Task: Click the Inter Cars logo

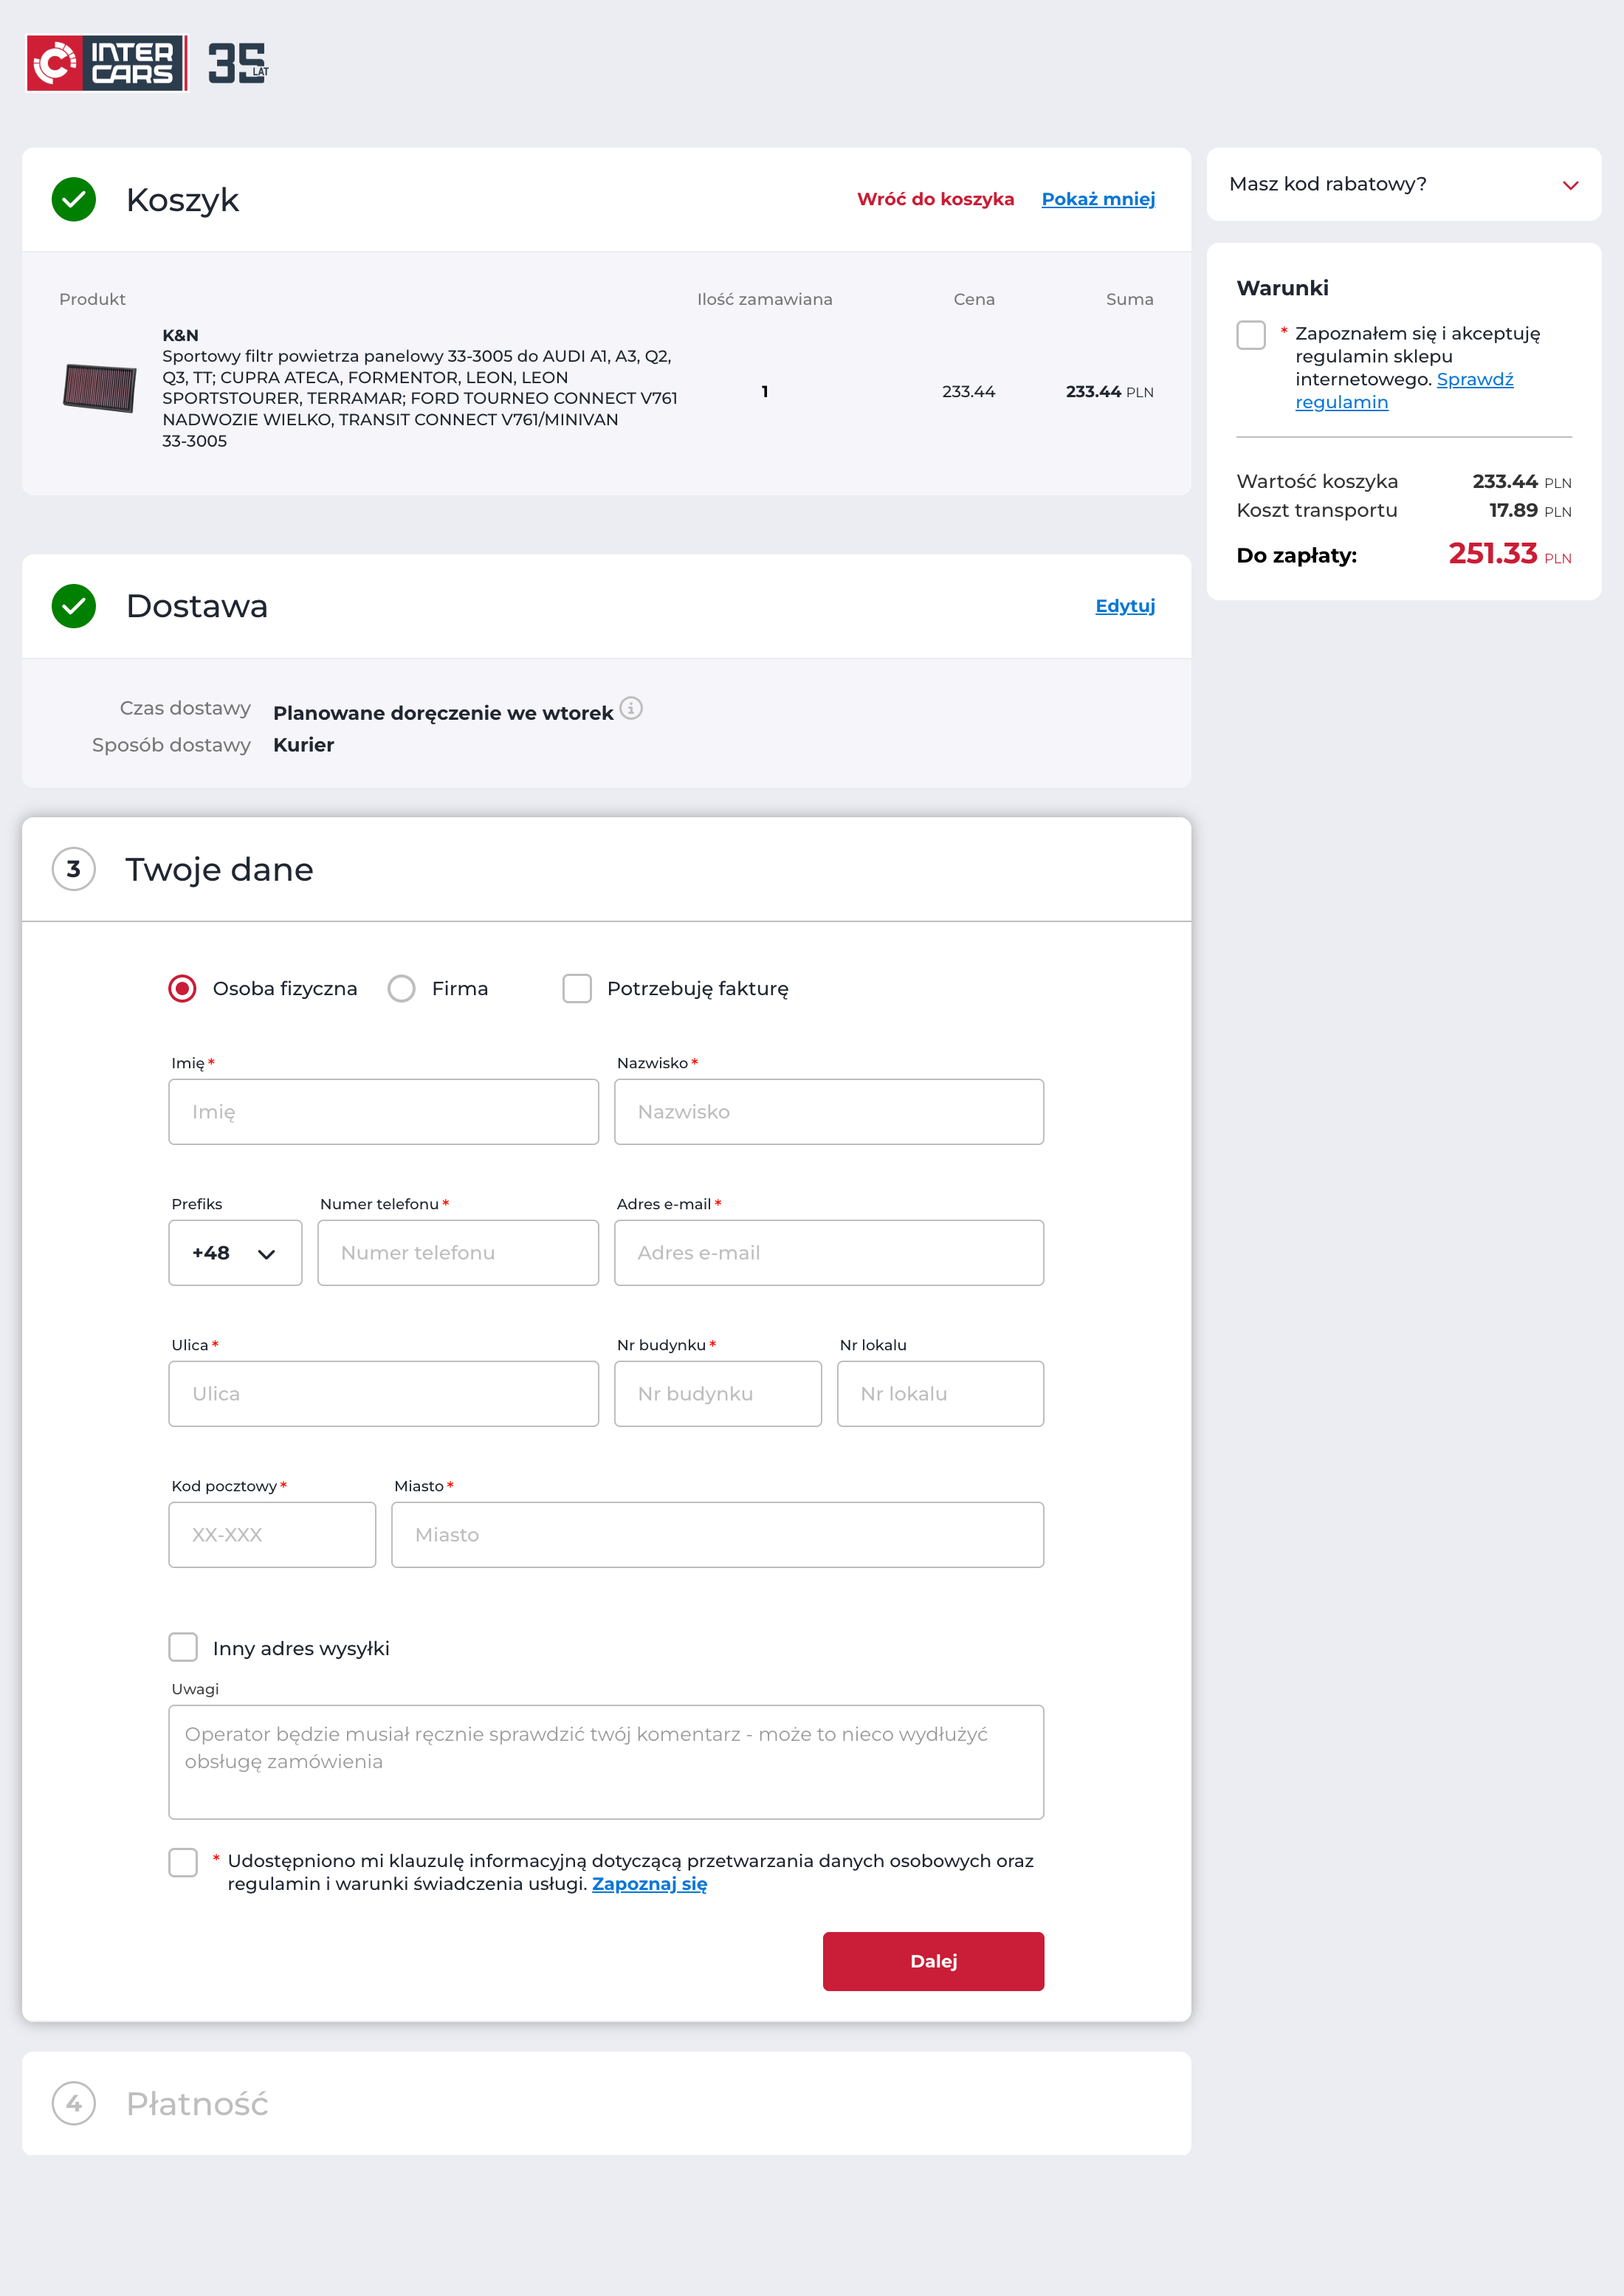Action: 105,63
